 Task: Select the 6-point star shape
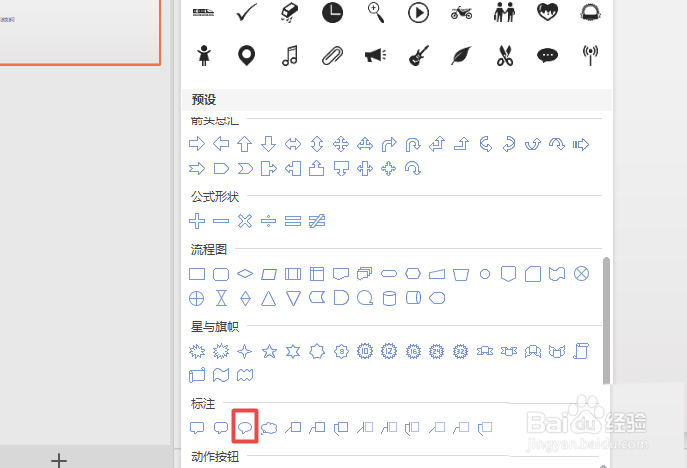click(x=293, y=351)
